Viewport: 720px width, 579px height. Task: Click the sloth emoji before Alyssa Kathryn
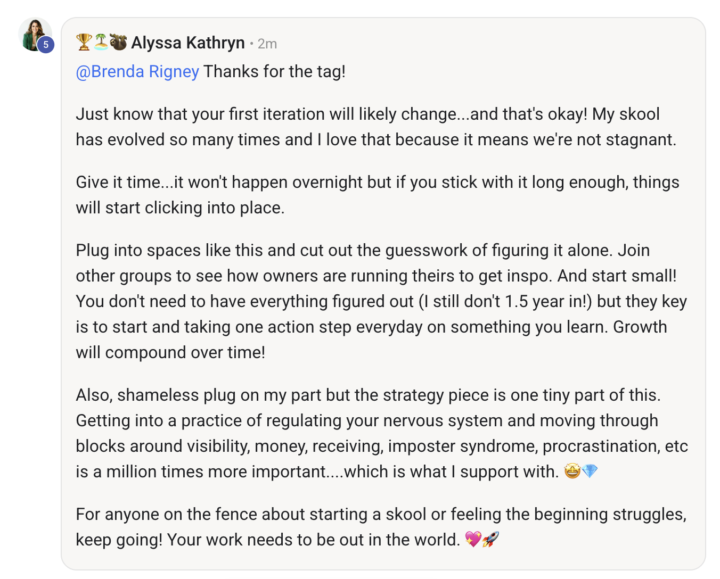(x=118, y=42)
